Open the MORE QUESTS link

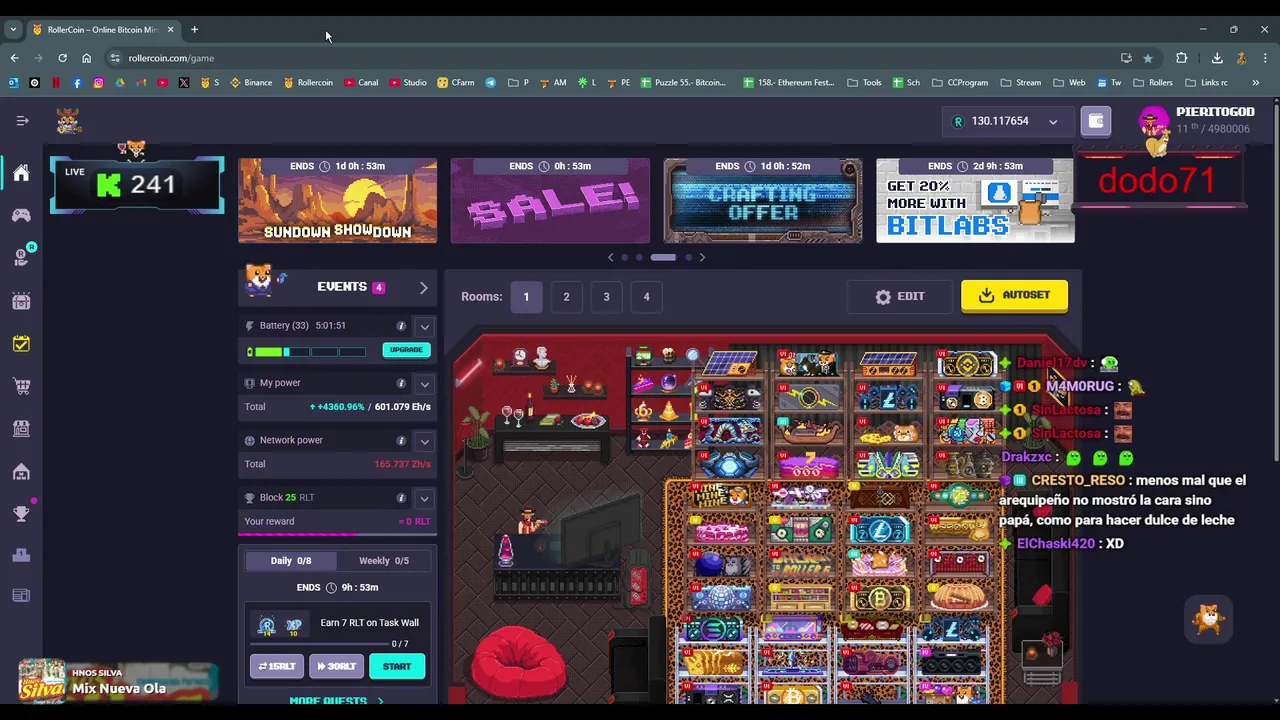[336, 701]
